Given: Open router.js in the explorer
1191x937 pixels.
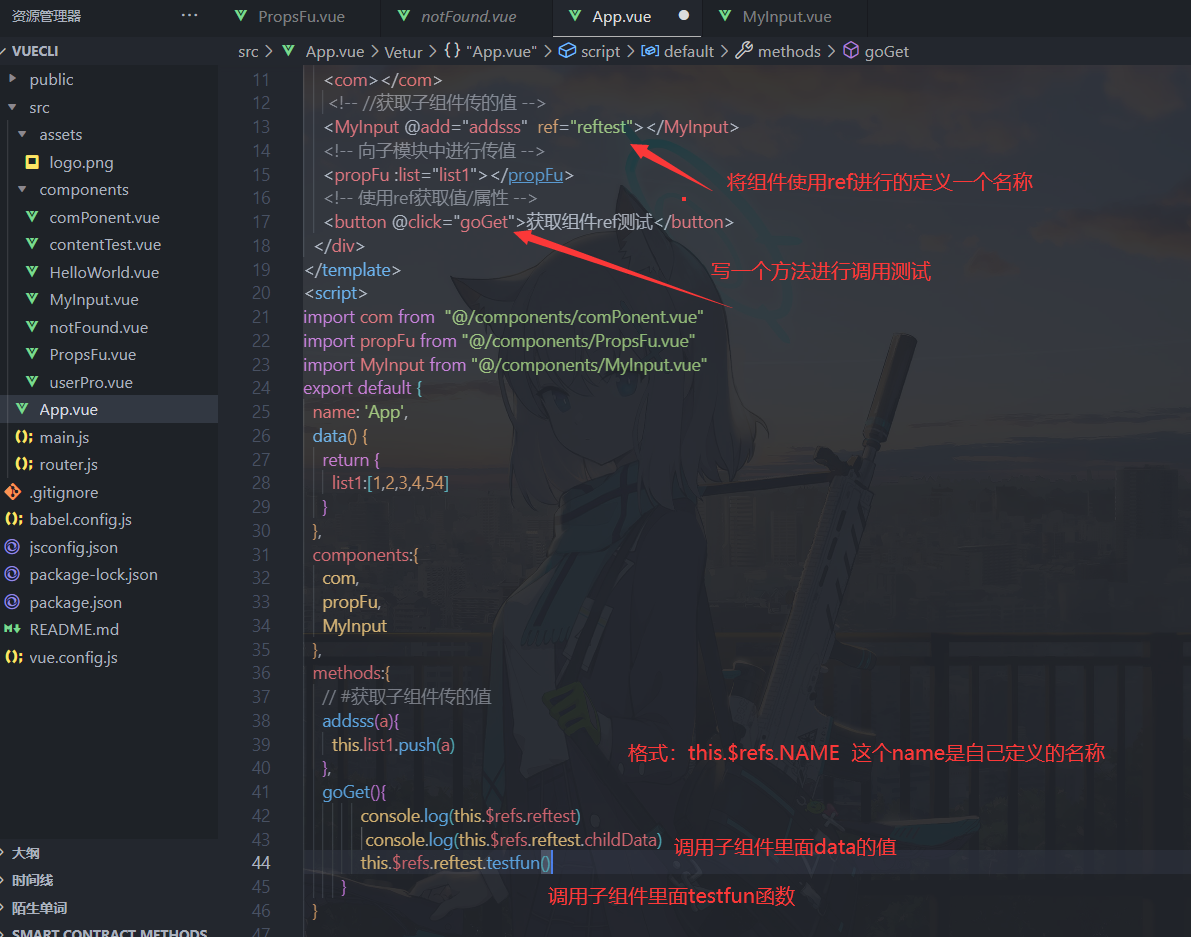Looking at the screenshot, I should [x=68, y=465].
